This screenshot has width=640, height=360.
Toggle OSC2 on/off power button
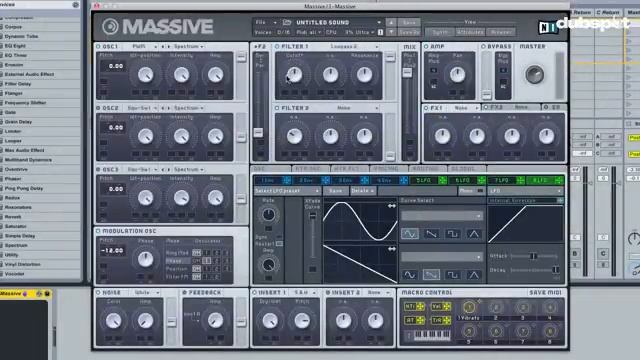[98, 108]
